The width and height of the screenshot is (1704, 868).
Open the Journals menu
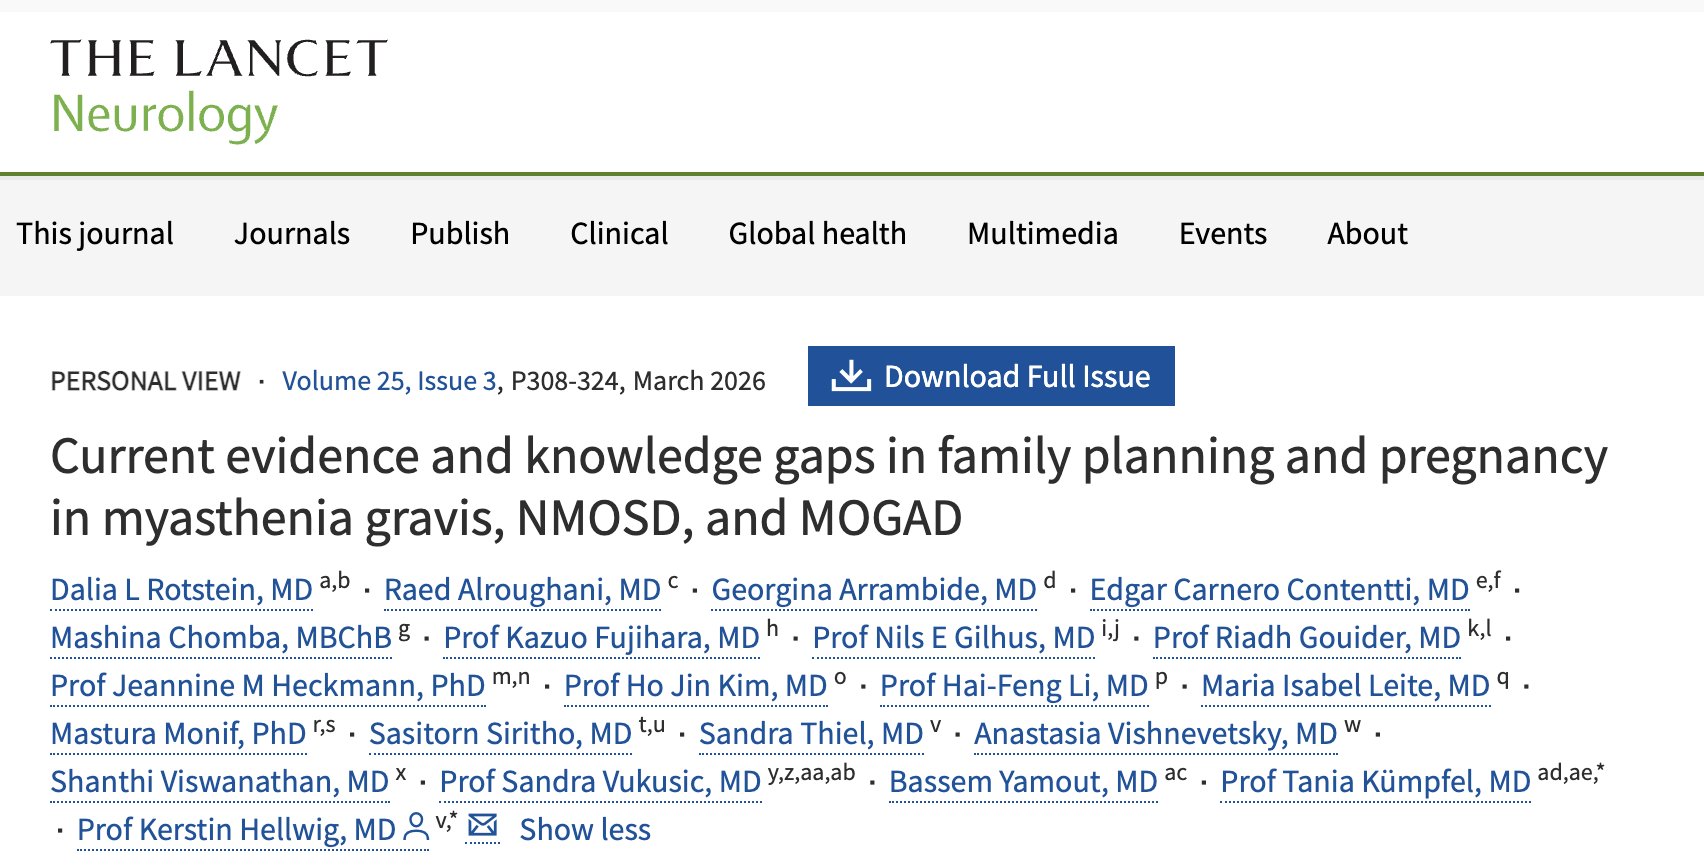292,234
